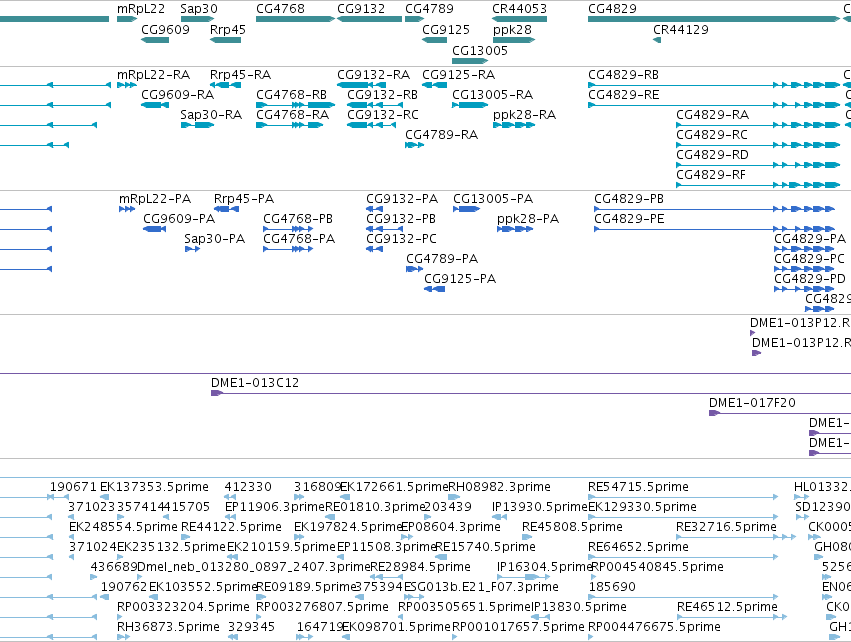Click the CG4768-PB protein label

(298, 219)
